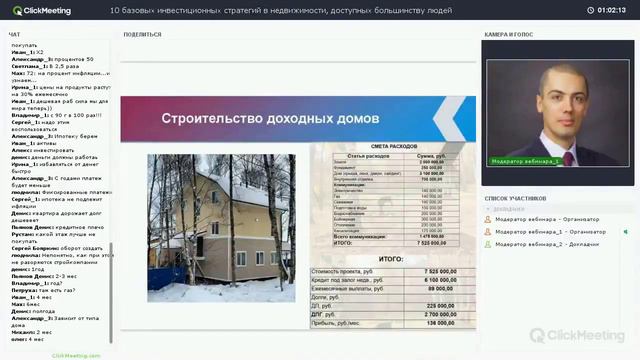Click the КАМЕРА И ГОЛОС panel header
The width and height of the screenshot is (640, 360).
pyautogui.click(x=509, y=35)
